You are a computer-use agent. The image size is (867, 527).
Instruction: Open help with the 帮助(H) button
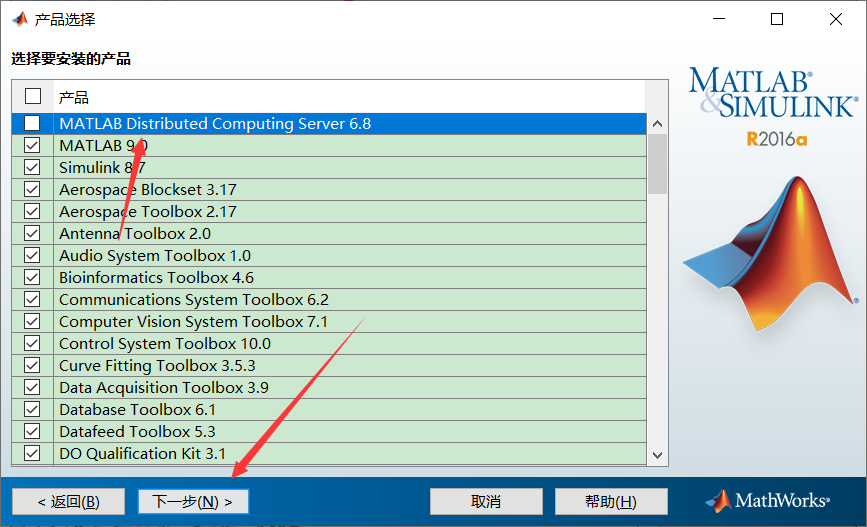[611, 502]
